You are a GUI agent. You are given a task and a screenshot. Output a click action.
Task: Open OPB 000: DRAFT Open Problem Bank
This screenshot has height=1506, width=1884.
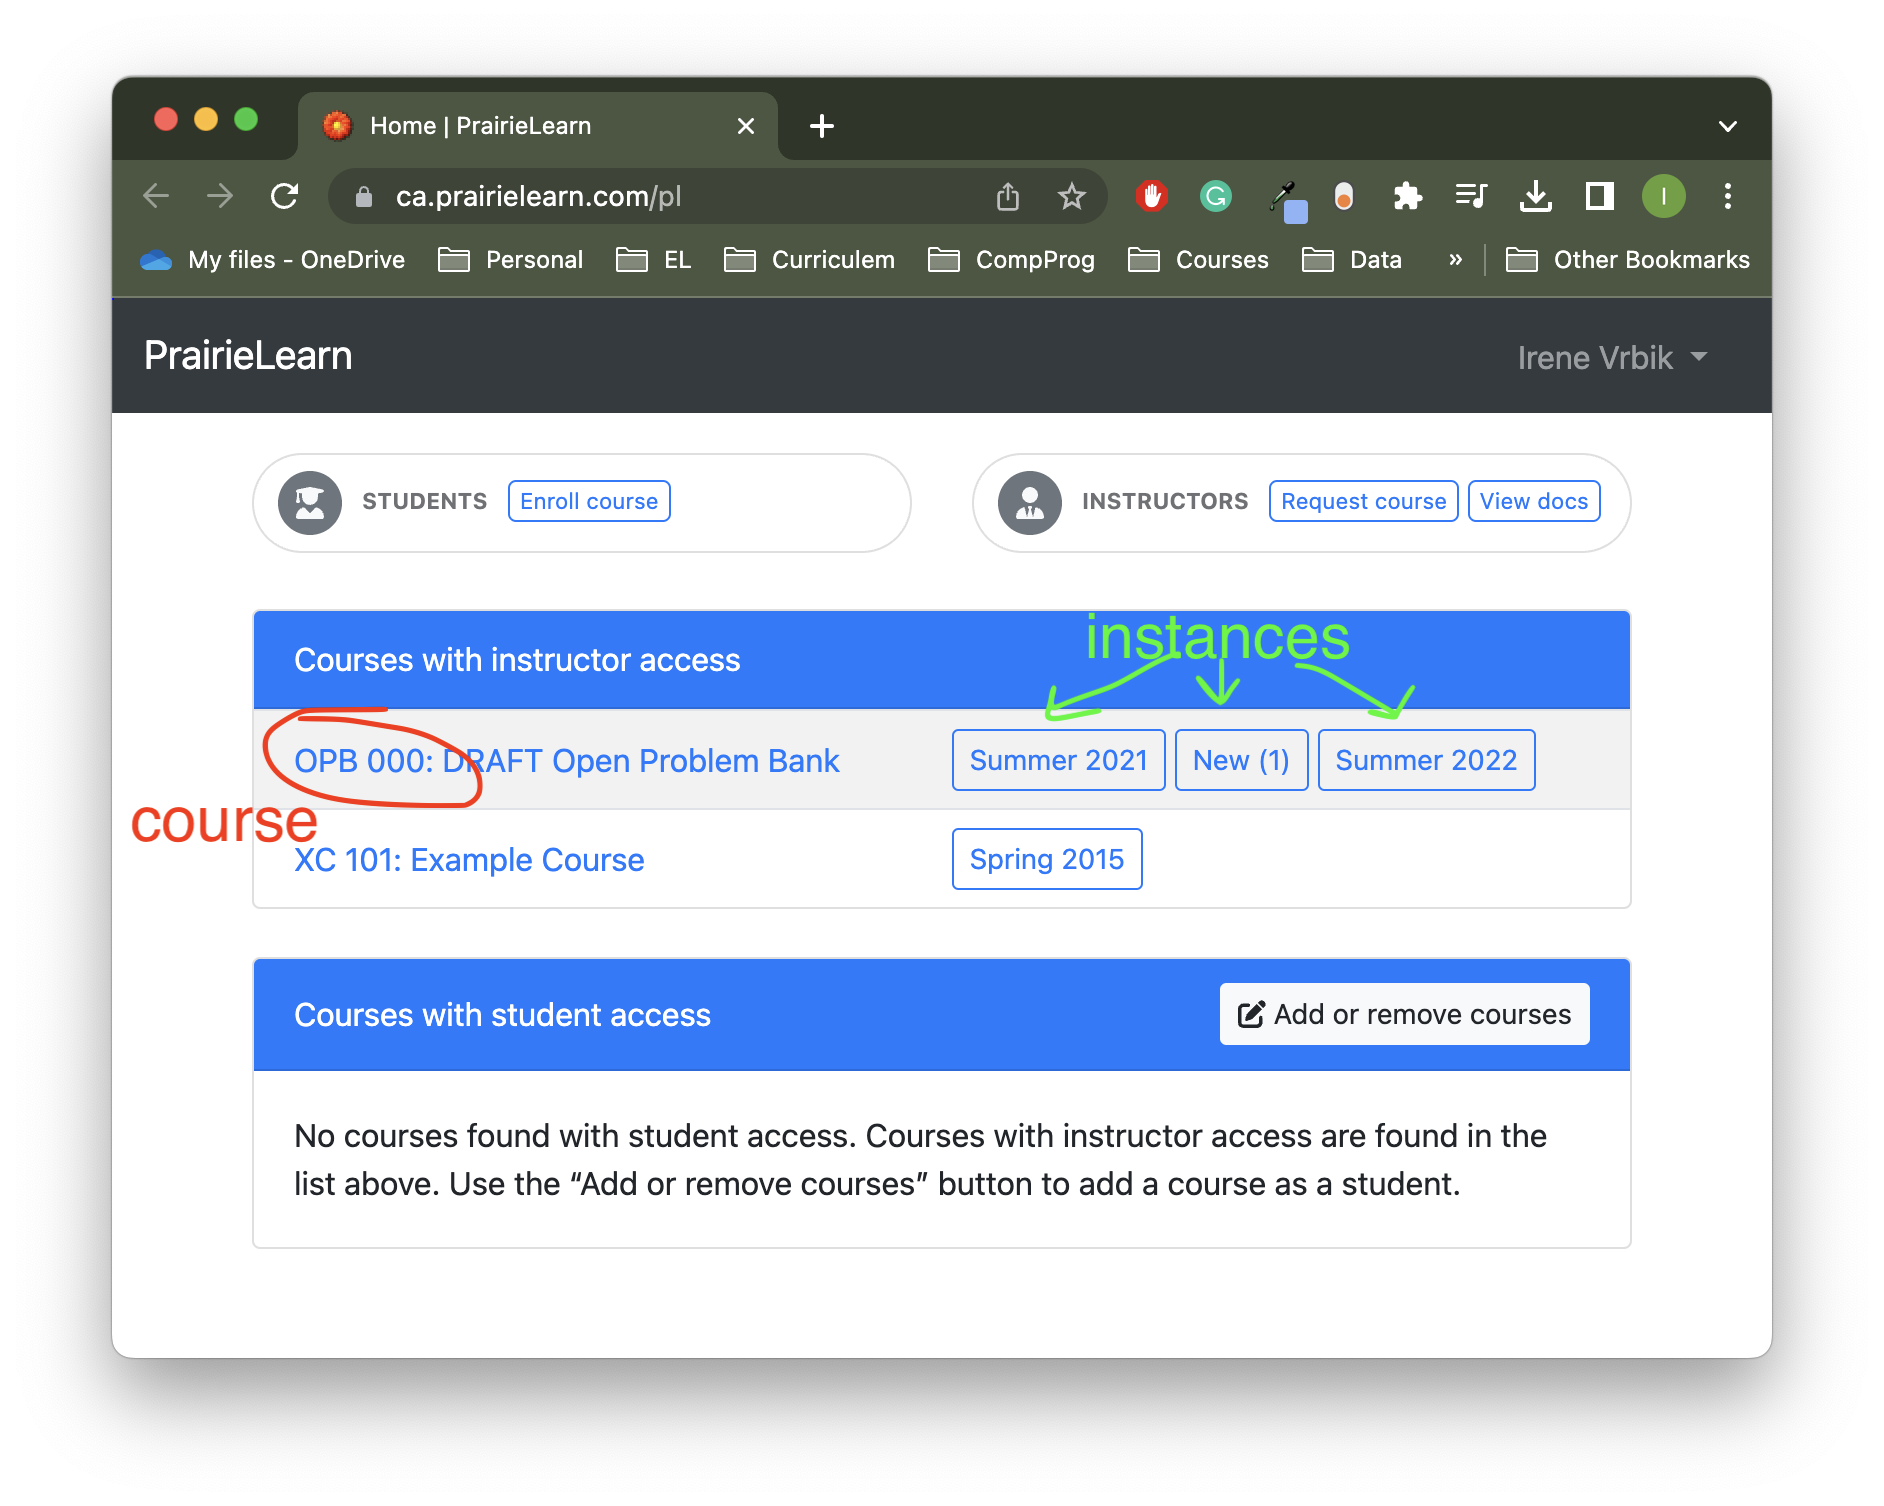[x=566, y=761]
